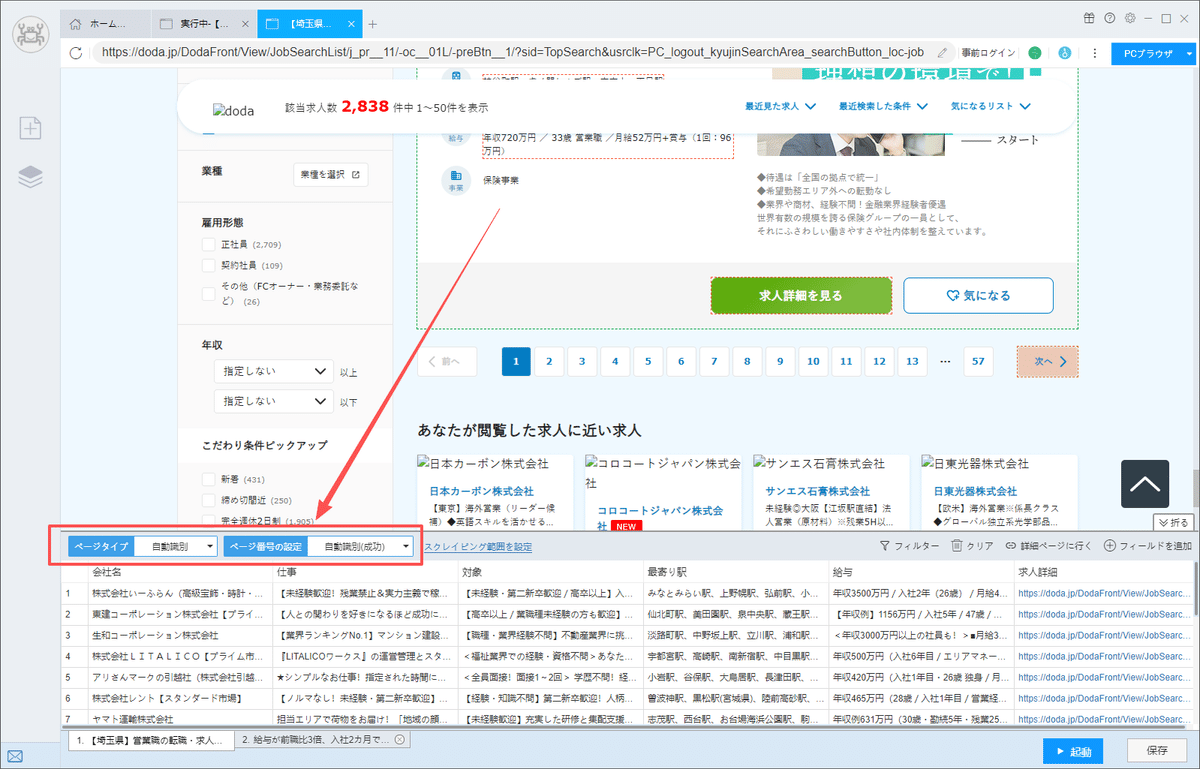Click the 求人詳細を見る button
This screenshot has width=1200, height=769.
800,296
